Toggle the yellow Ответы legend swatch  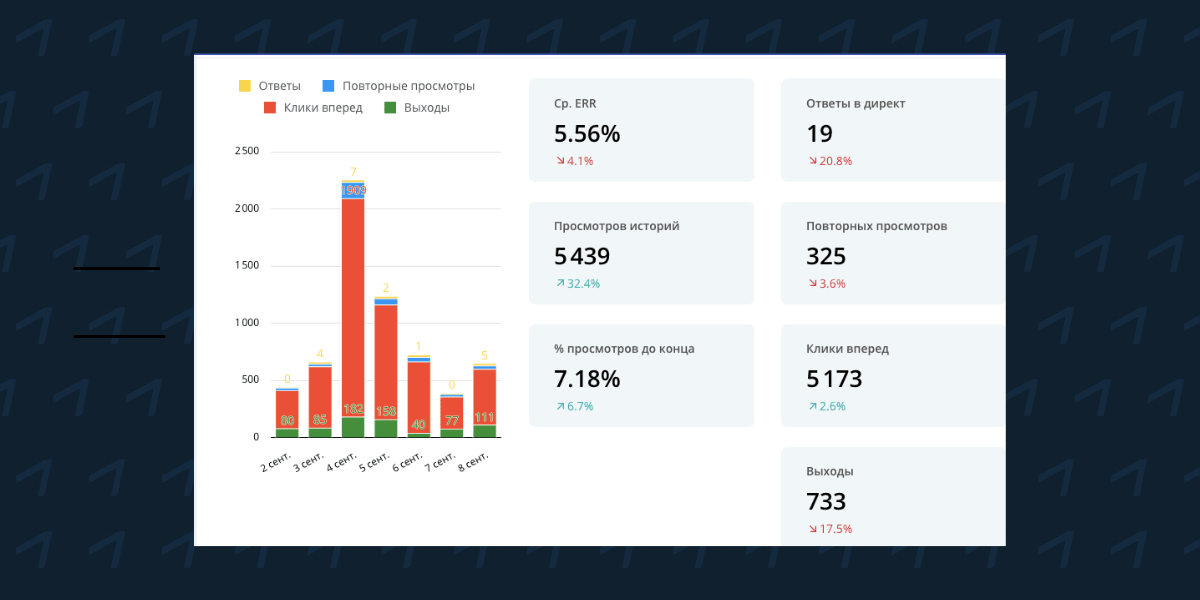(245, 86)
